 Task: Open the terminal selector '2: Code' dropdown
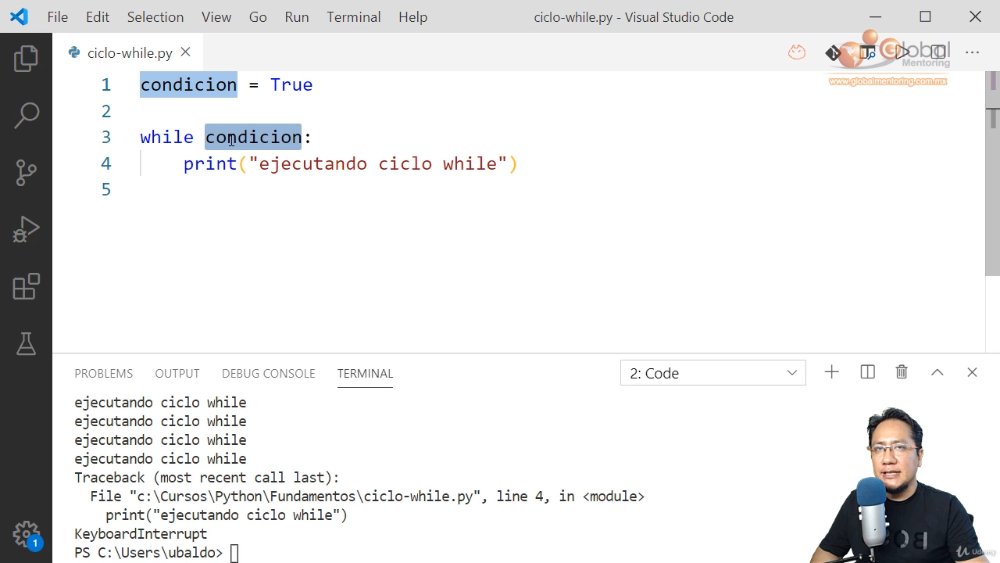click(712, 373)
